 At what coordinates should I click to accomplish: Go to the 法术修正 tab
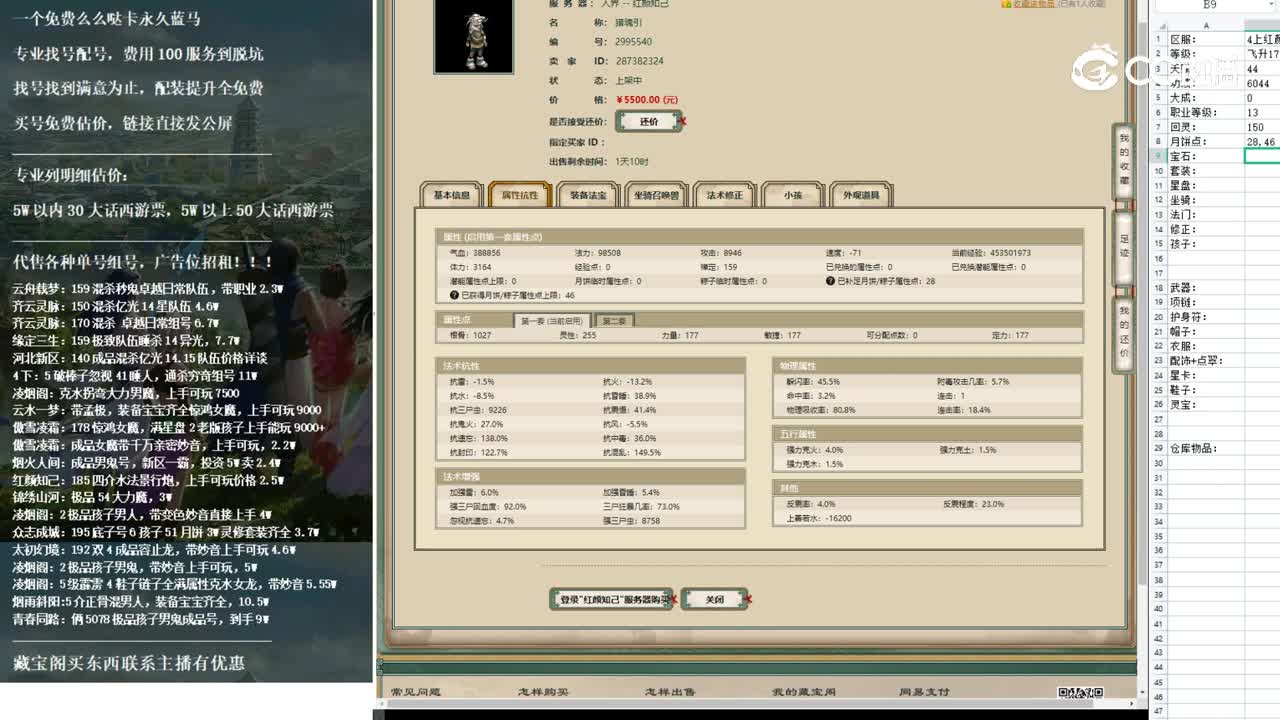(725, 195)
